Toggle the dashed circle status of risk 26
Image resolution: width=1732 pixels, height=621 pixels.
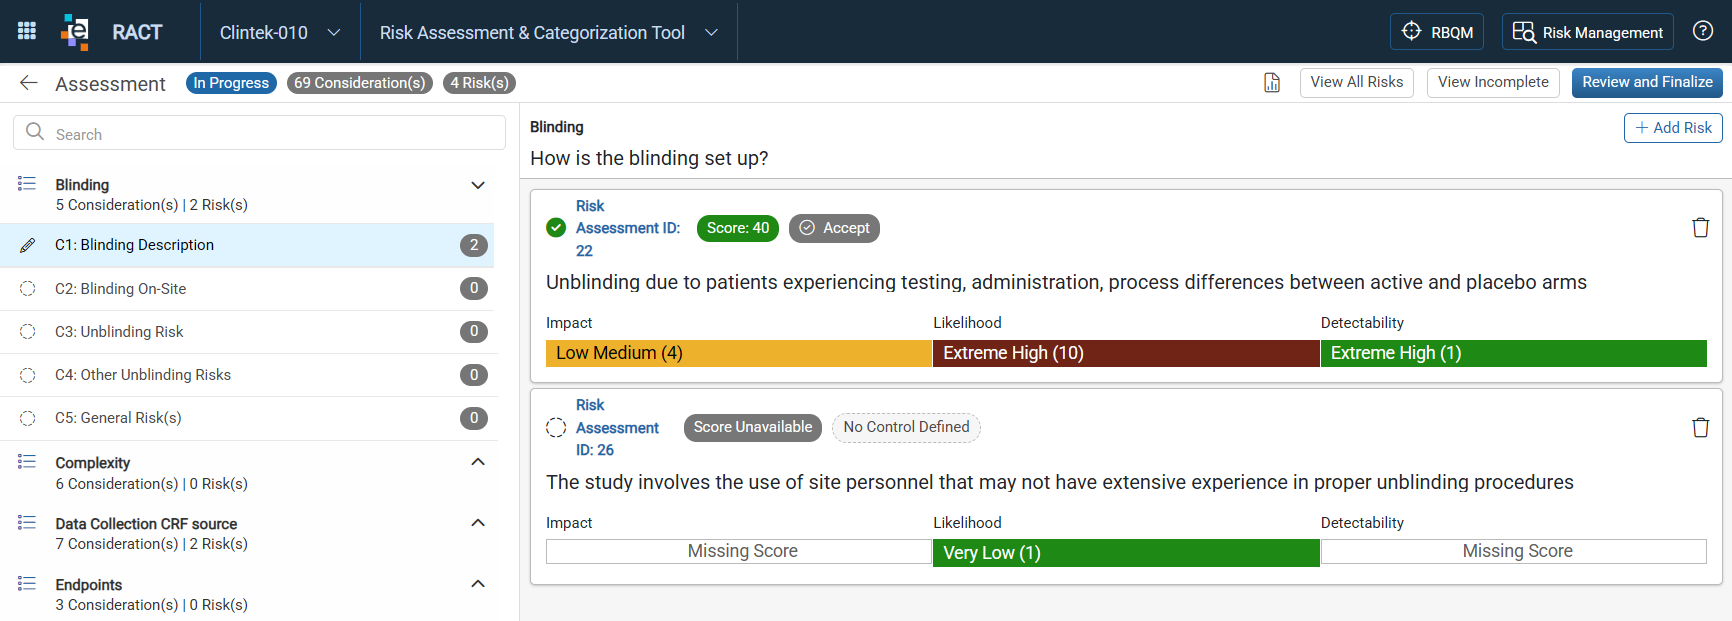coord(556,428)
